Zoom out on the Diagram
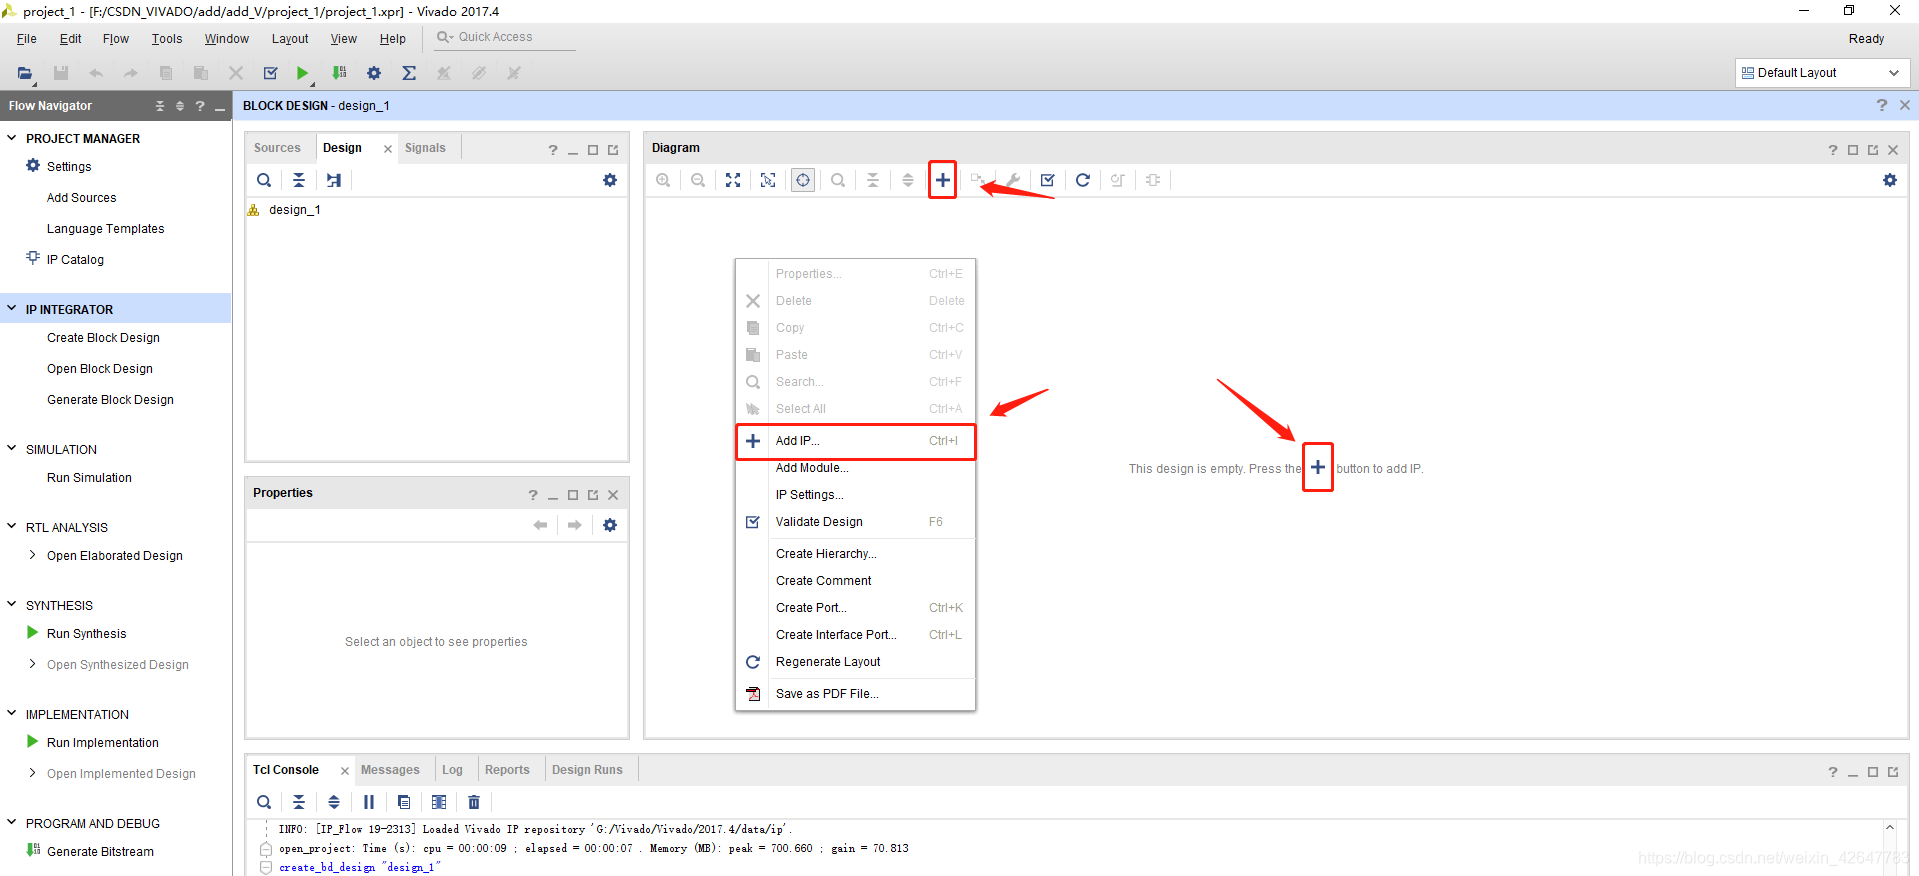 [698, 180]
